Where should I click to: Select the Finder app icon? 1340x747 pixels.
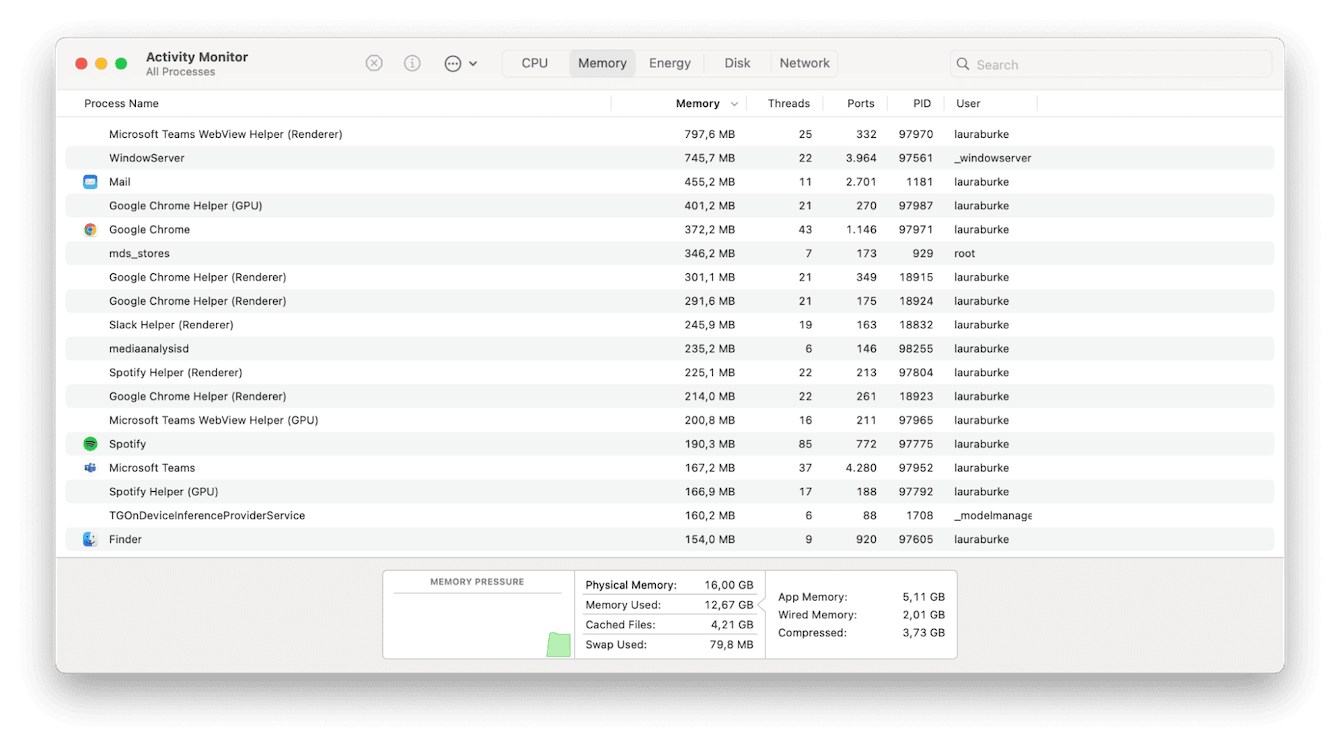(x=89, y=539)
